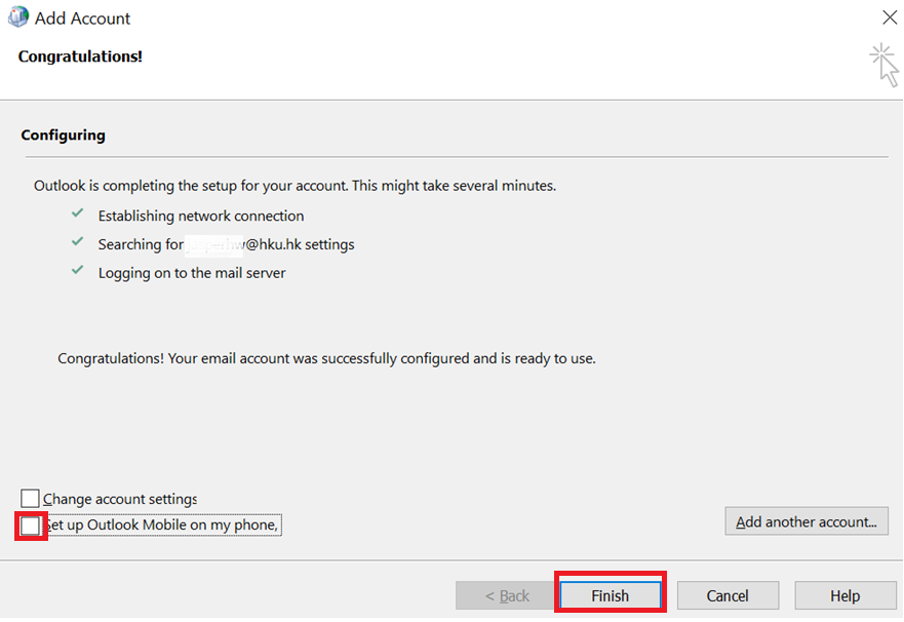
Task: Click the Finish button
Action: 610,594
